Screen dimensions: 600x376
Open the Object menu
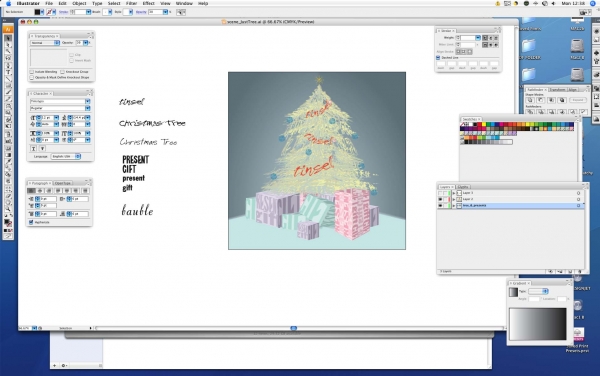pyautogui.click(x=79, y=3)
